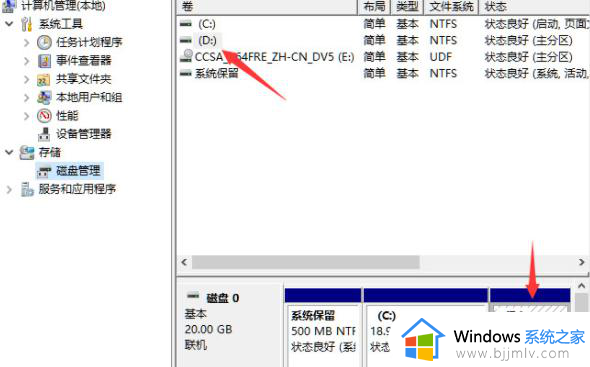Open 共享文件夹 in tree

pos(84,79)
